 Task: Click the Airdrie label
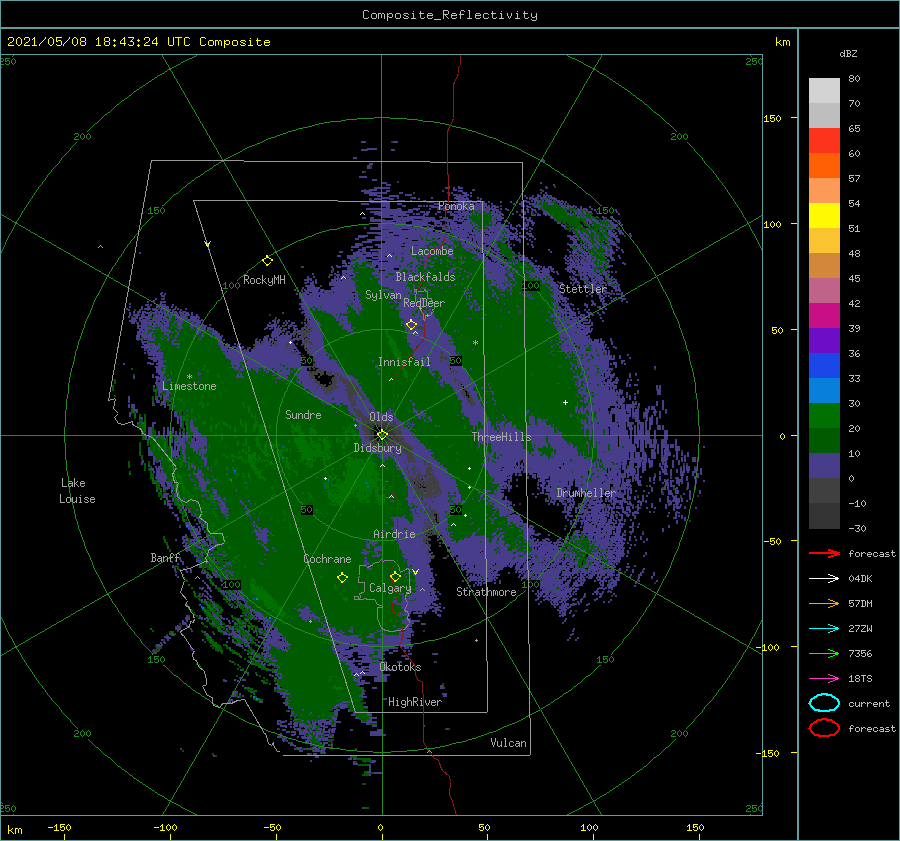pyautogui.click(x=394, y=534)
